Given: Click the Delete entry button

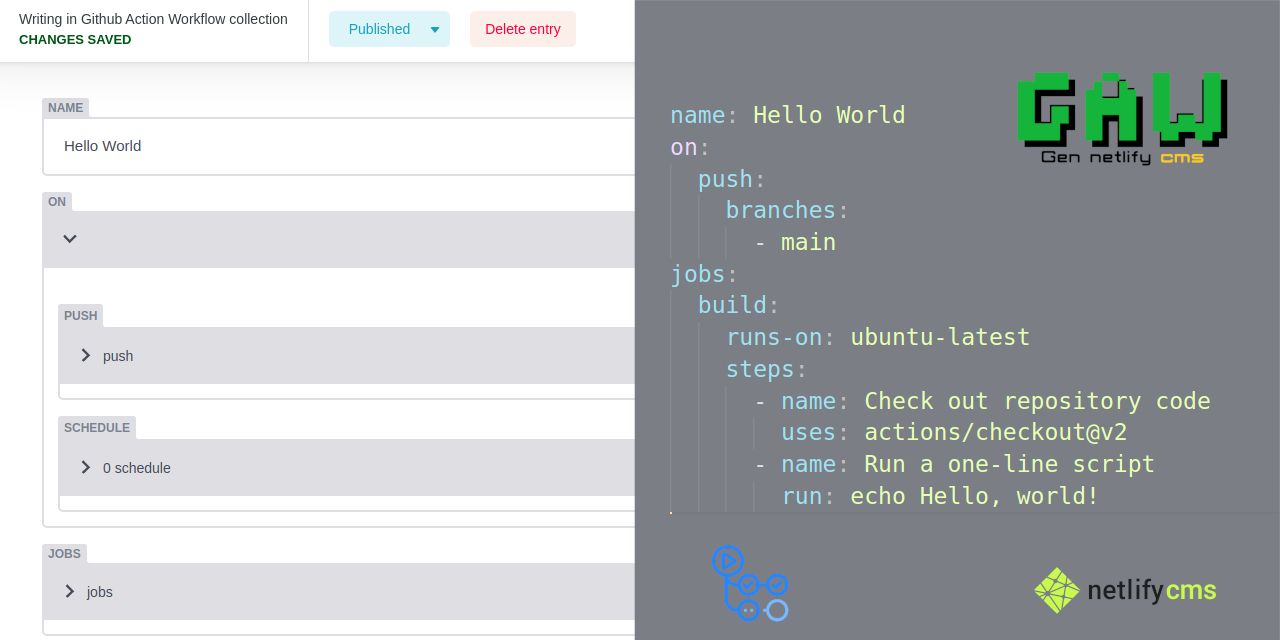Looking at the screenshot, I should pyautogui.click(x=522, y=29).
